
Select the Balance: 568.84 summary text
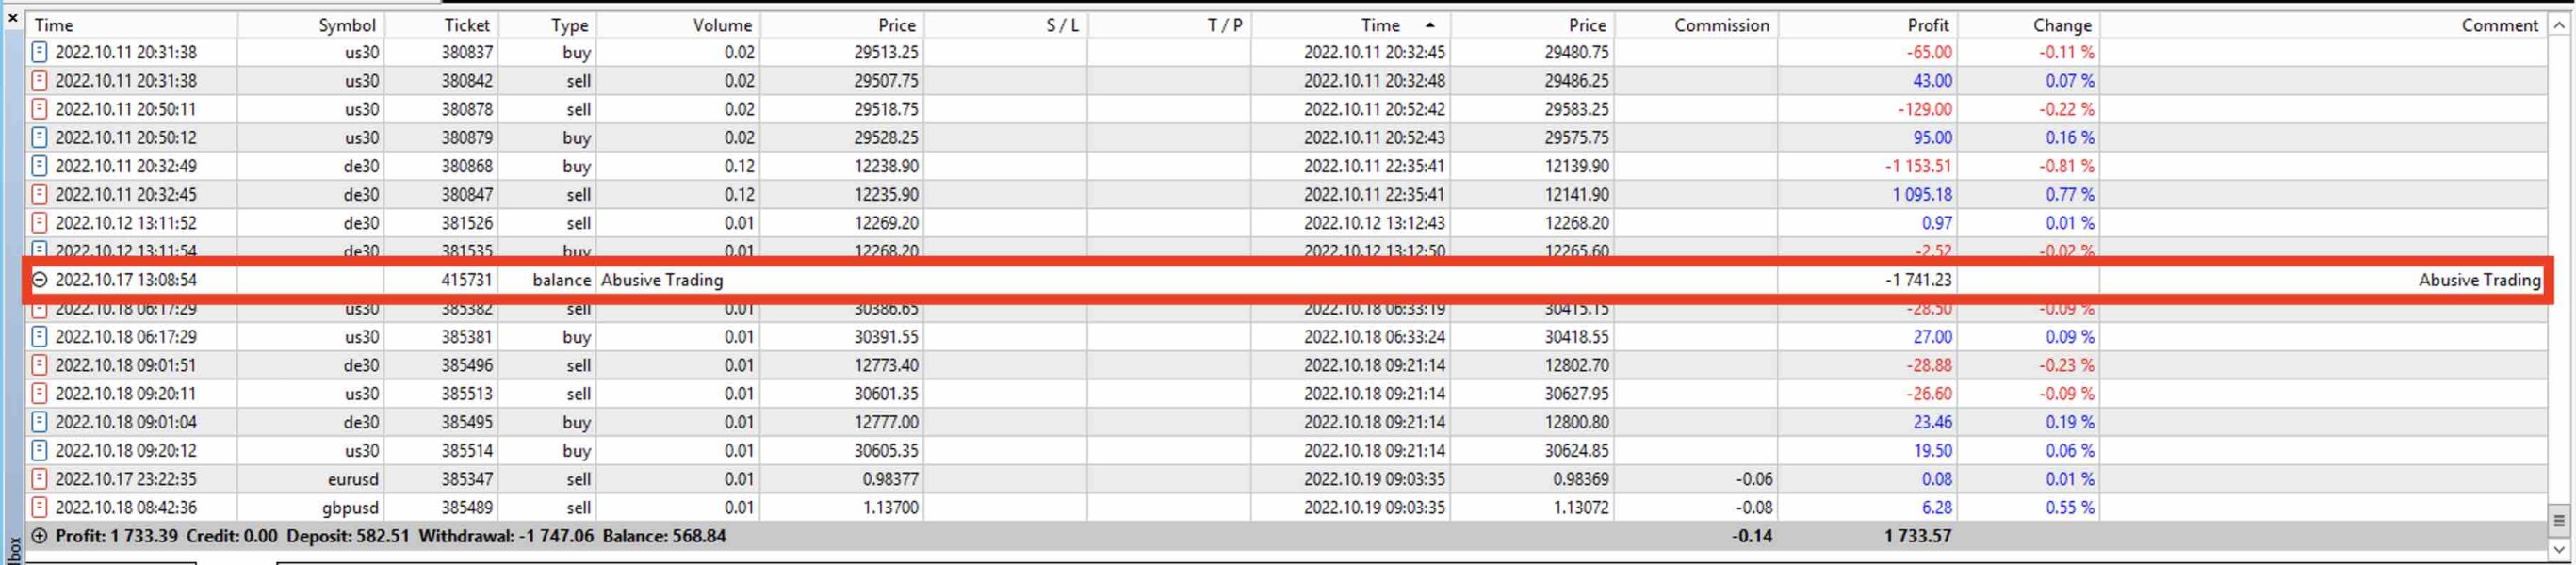click(664, 536)
